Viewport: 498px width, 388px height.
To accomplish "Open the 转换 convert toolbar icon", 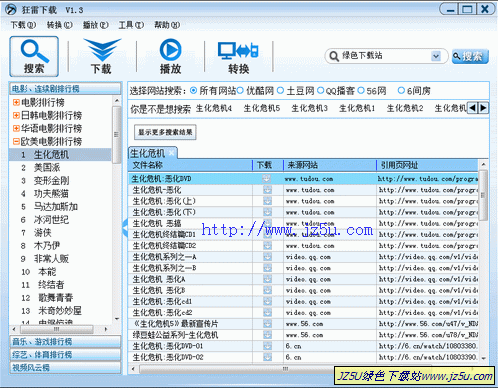I will click(238, 56).
